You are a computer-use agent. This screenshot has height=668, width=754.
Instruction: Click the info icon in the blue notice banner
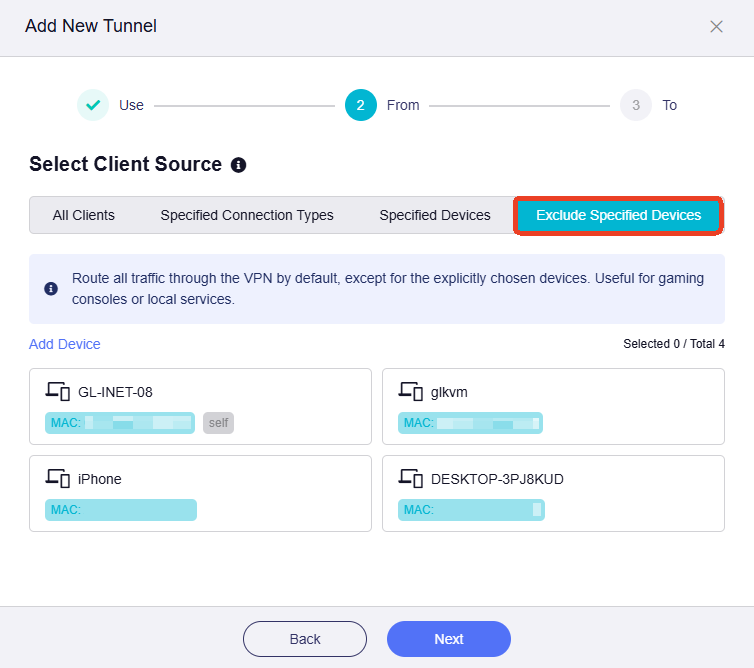click(x=51, y=288)
